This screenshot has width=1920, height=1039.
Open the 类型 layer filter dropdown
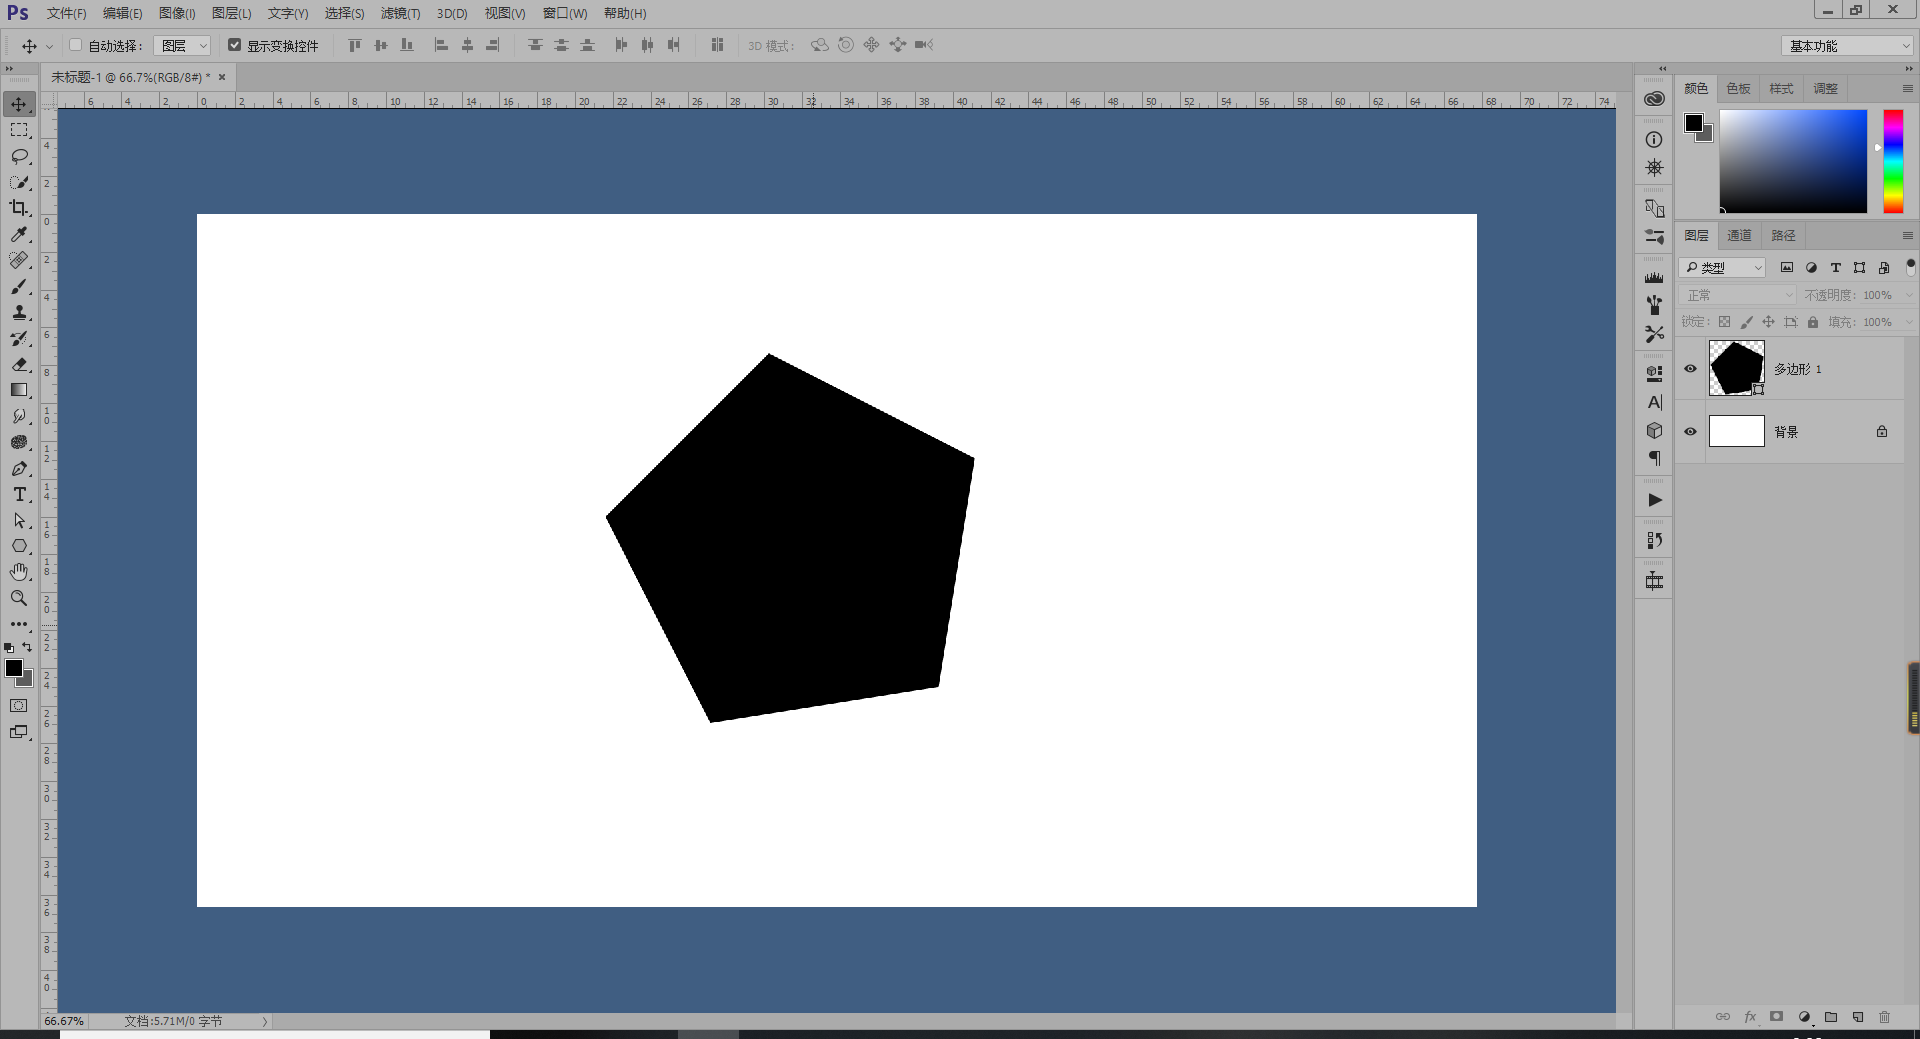click(1722, 267)
